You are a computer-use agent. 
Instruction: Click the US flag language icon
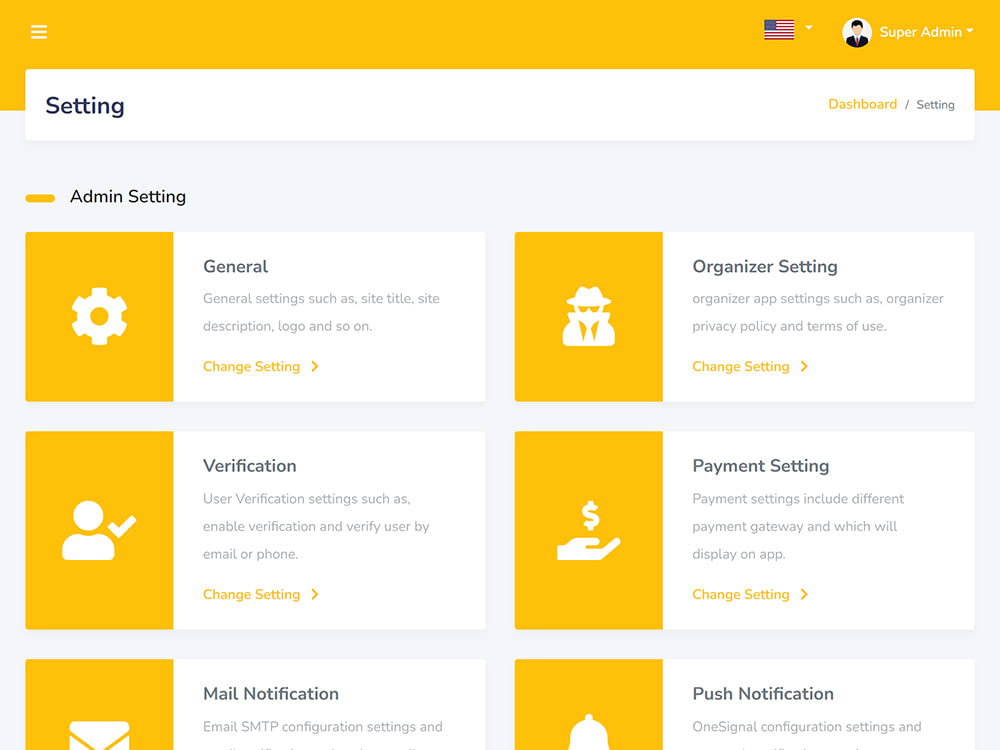coord(779,29)
